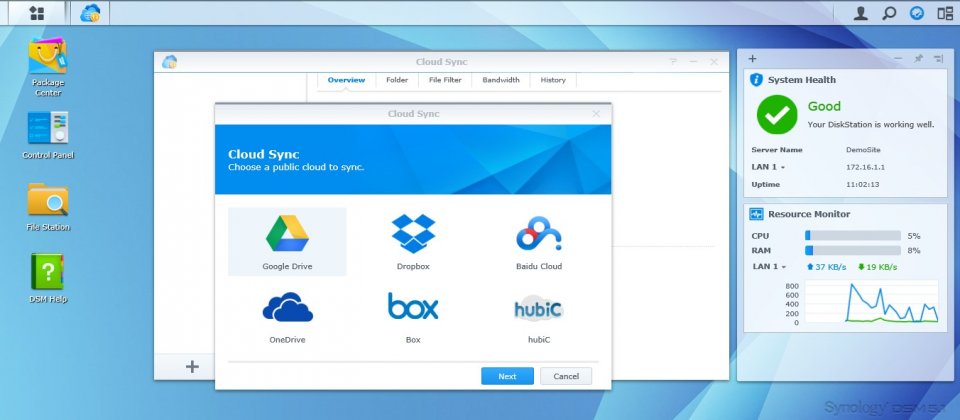Click the 'Your DiskStation is working well' text

pos(871,124)
